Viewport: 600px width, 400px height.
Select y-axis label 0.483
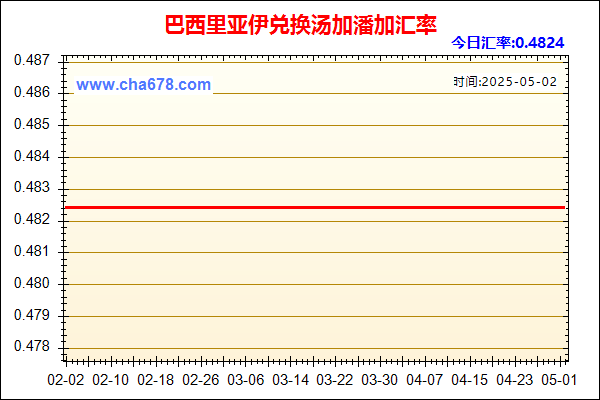(32, 188)
